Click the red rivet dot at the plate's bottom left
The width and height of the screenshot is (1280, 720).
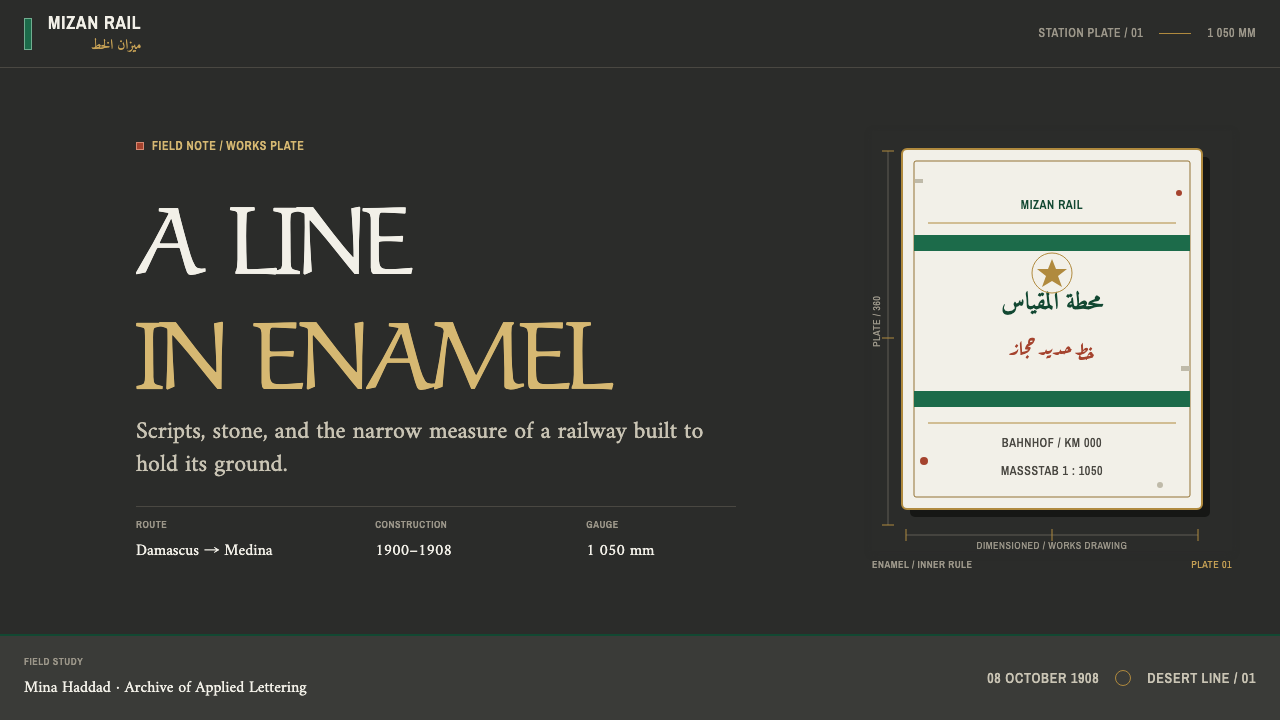pos(924,461)
